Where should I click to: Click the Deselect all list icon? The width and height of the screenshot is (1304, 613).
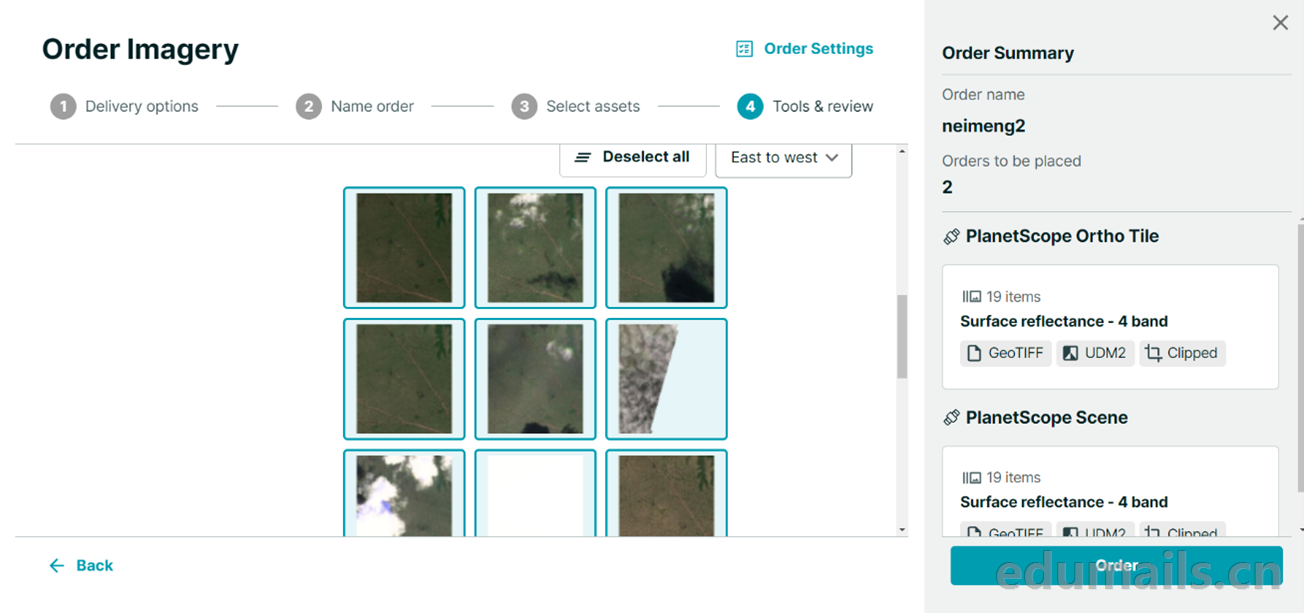(x=583, y=158)
